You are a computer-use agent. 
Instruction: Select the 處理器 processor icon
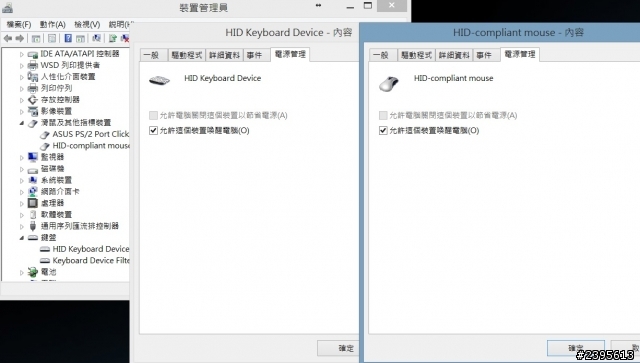pyautogui.click(x=33, y=203)
